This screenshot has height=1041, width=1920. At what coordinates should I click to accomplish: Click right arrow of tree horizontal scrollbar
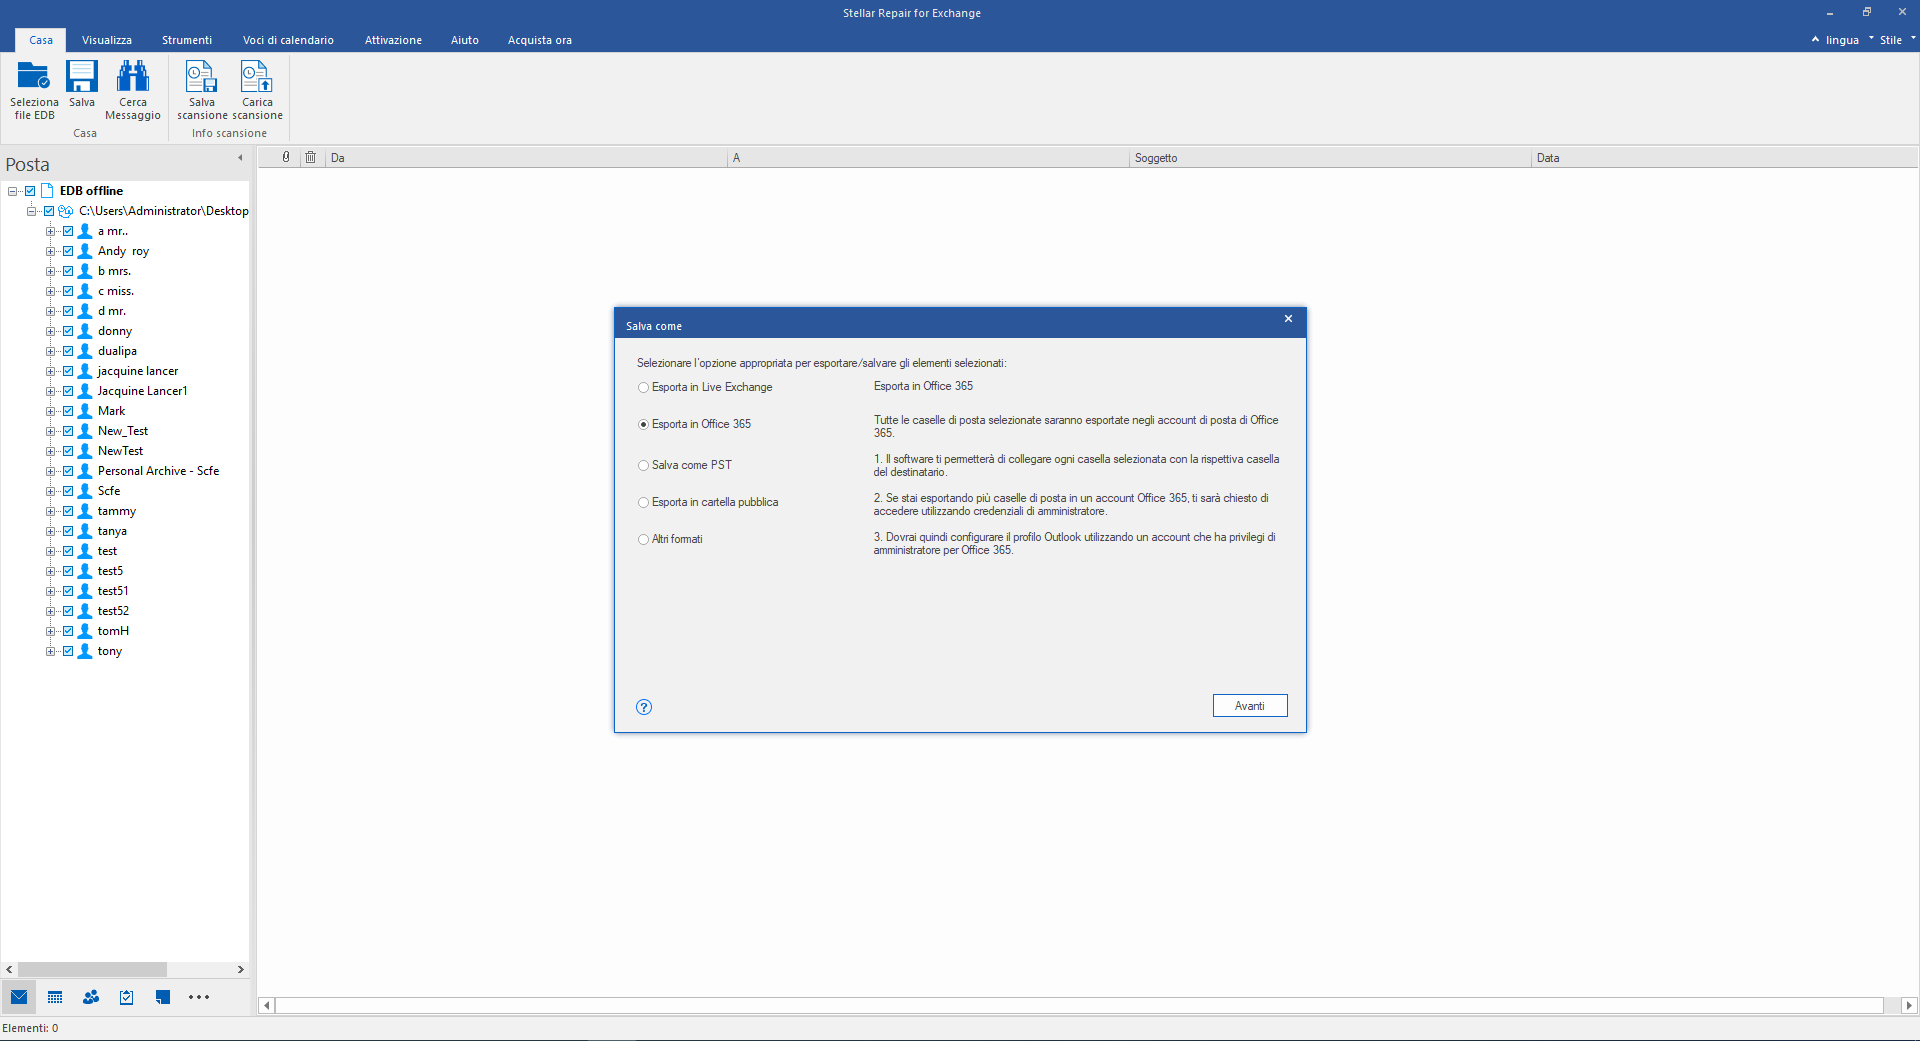[x=240, y=969]
